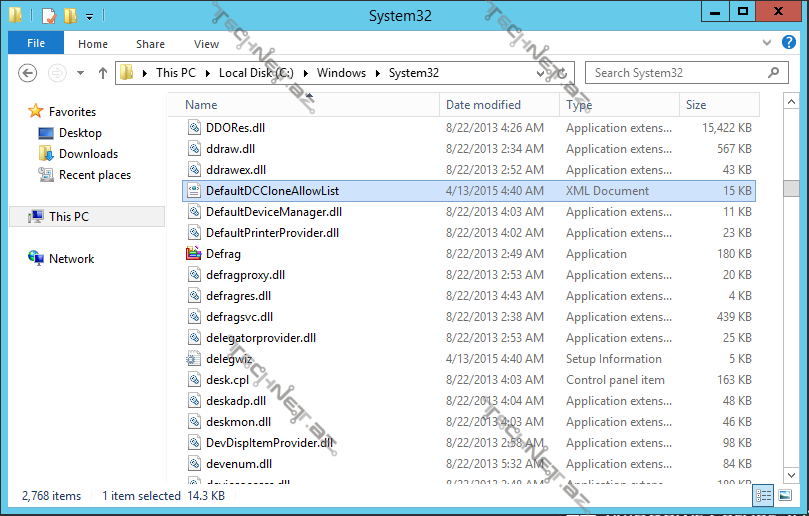The image size is (809, 516).
Task: Open the Customize Quick Access Toolbar dropdown
Action: click(89, 17)
